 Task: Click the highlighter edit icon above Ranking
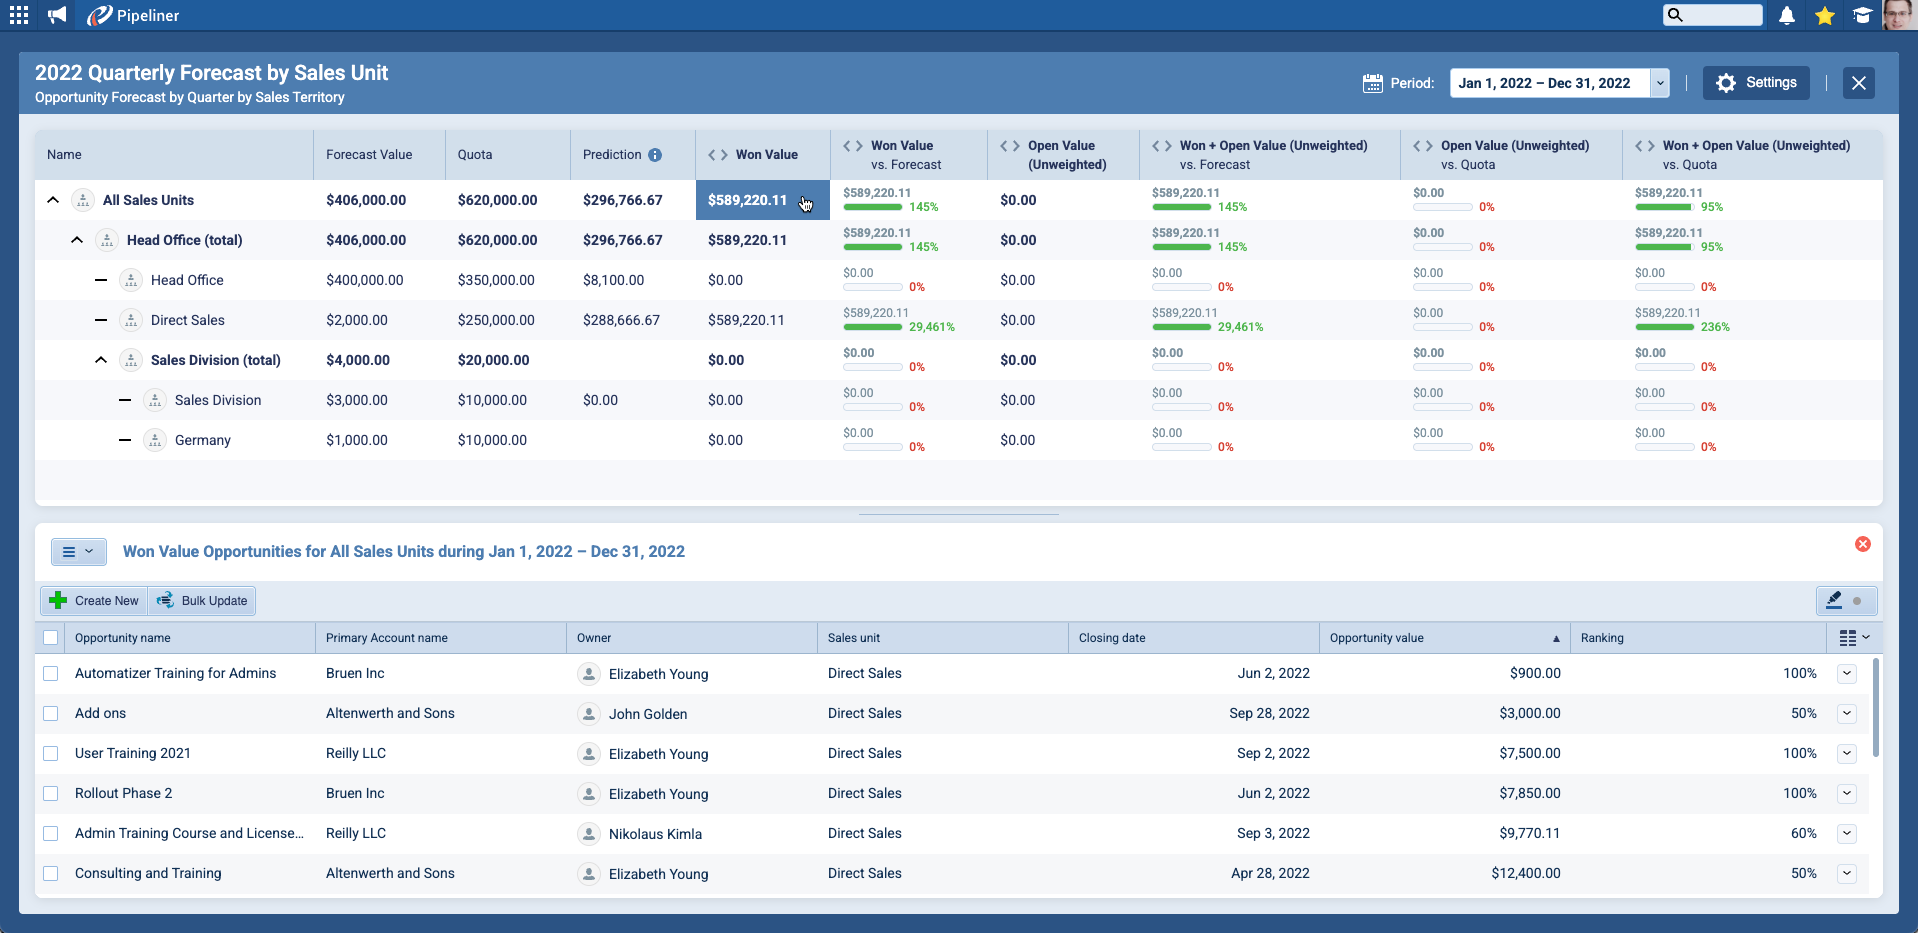coord(1834,600)
